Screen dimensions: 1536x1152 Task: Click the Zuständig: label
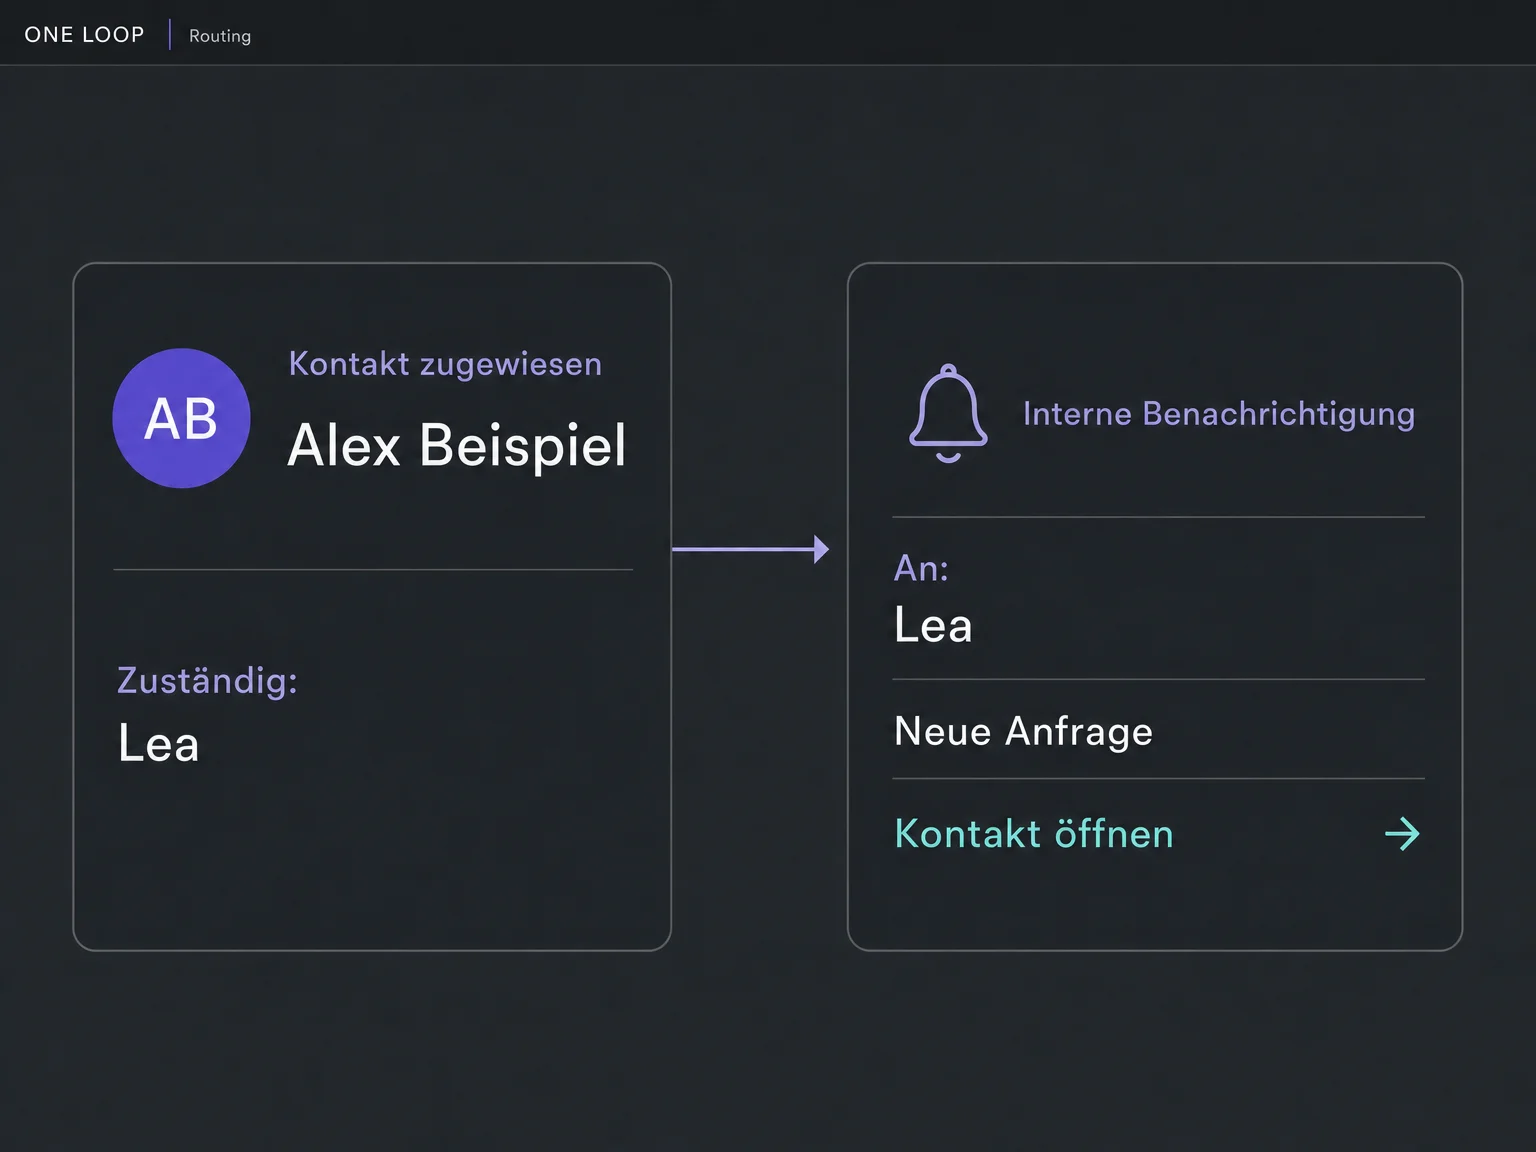(x=207, y=680)
